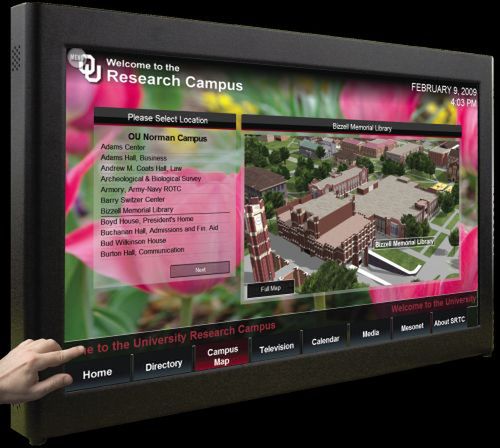The width and height of the screenshot is (500, 448).
Task: Open the About SRTC tab
Action: tap(450, 321)
